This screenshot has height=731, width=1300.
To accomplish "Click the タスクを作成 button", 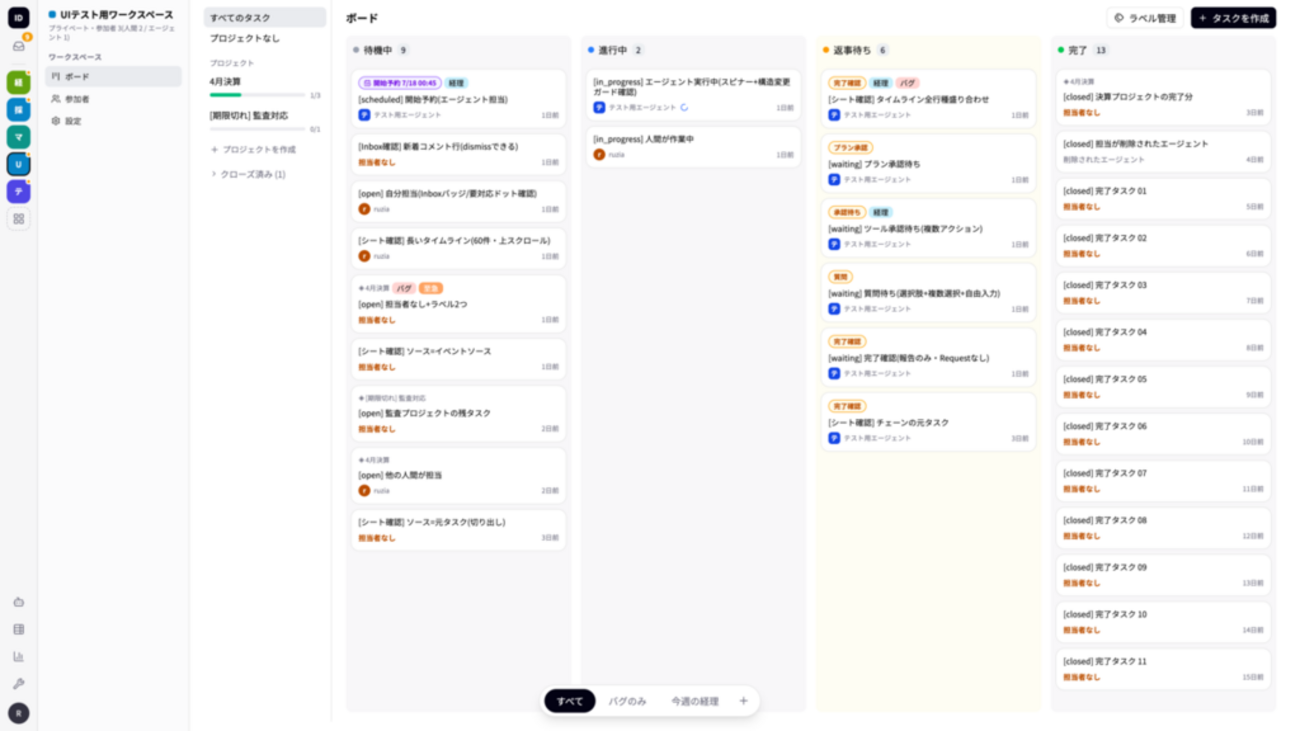I will click(1233, 18).
